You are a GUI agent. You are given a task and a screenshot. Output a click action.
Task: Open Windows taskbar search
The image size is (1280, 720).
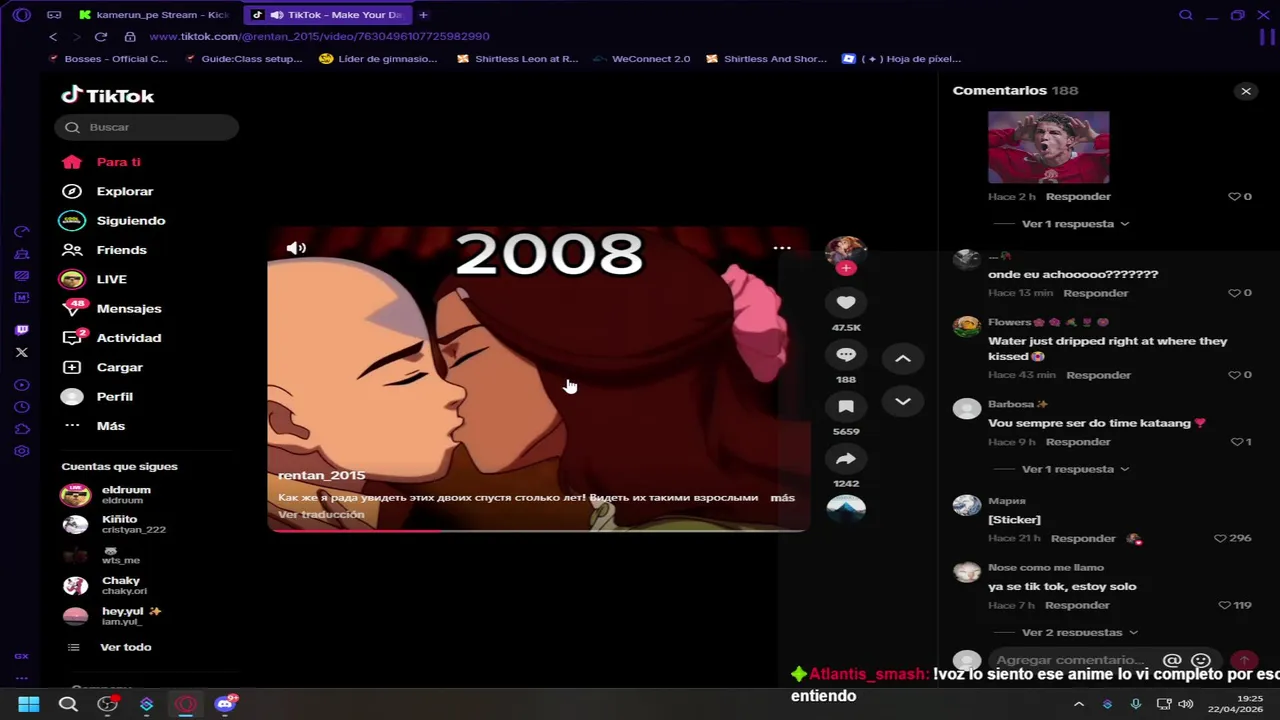[68, 704]
